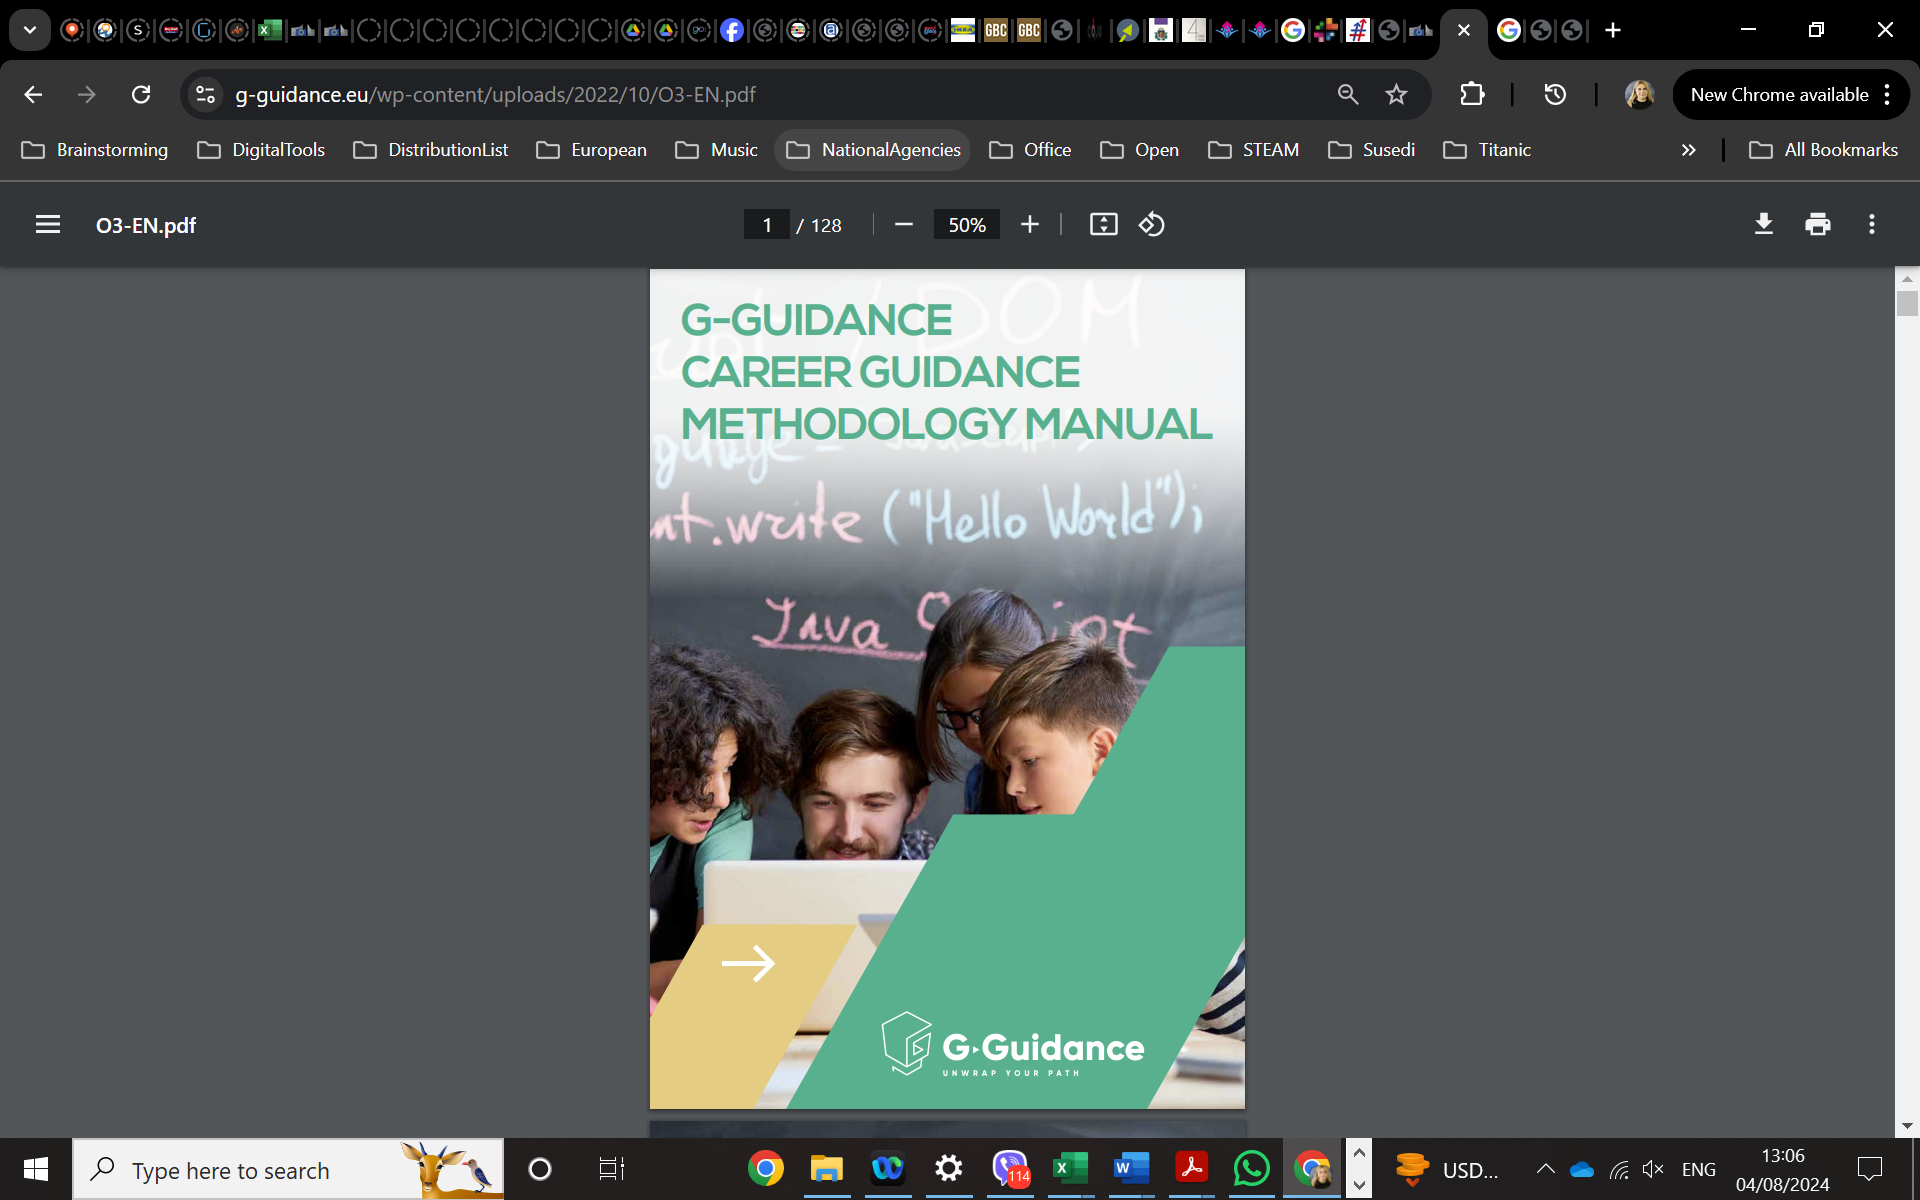
Task: Open the Chrome history clock icon
Action: (1555, 95)
